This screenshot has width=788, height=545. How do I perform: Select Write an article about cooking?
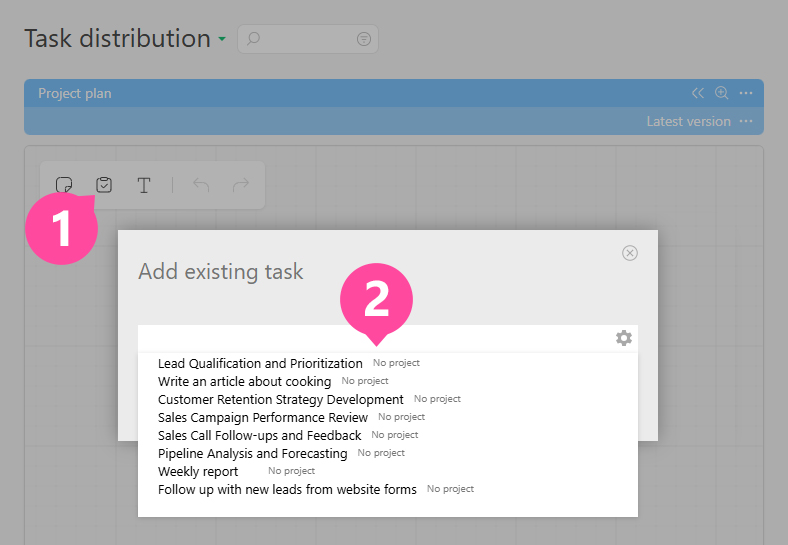[244, 382]
